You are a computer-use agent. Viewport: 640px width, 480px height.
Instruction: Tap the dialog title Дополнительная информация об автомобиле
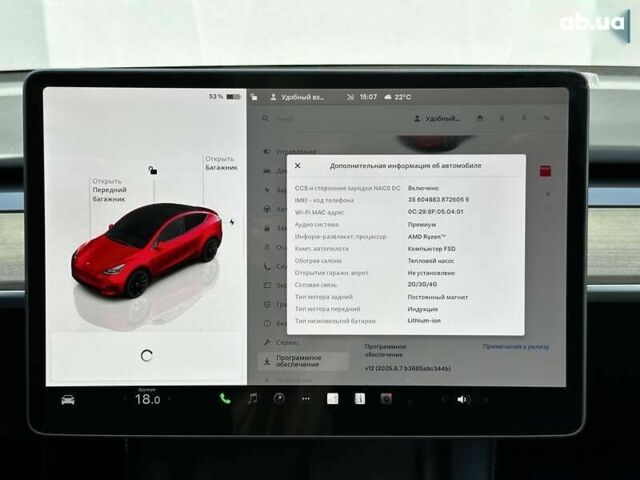tap(405, 165)
